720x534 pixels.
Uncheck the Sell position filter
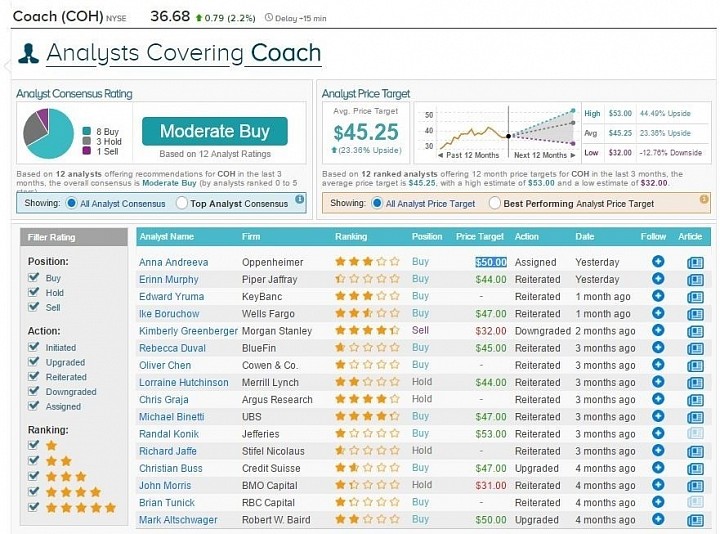34,307
